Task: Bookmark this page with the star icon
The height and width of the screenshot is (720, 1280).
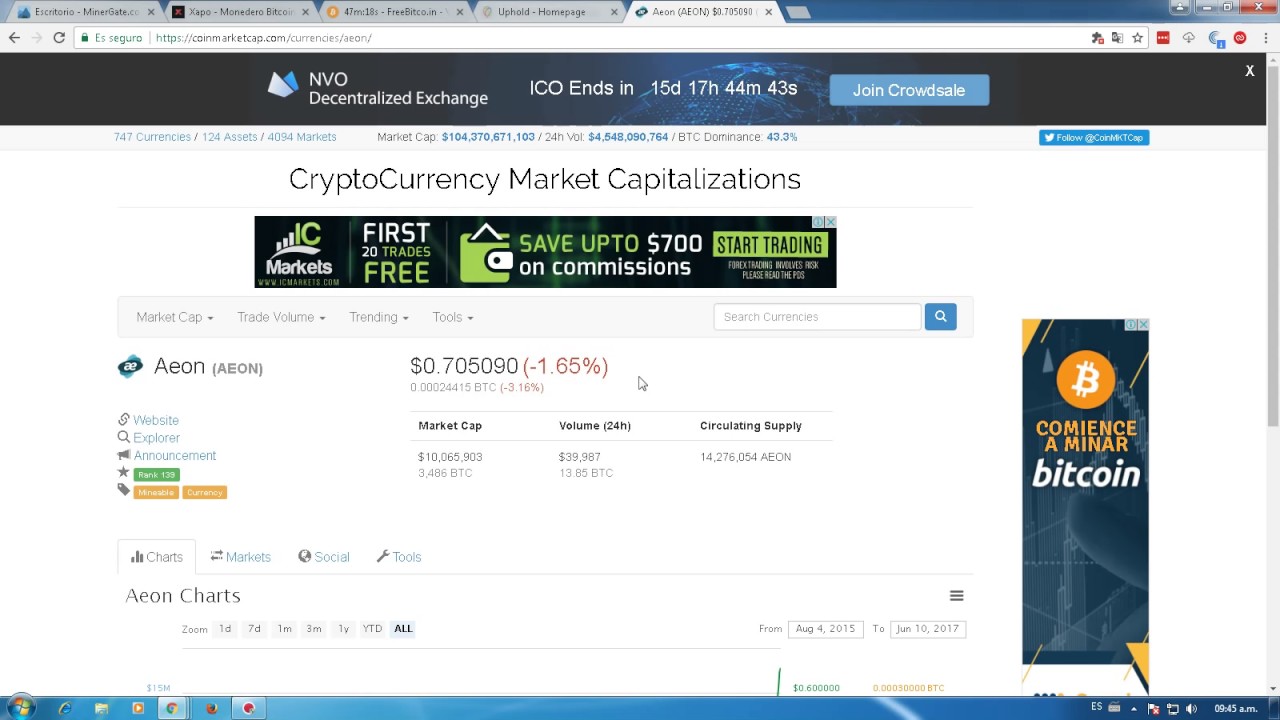Action: (1137, 38)
